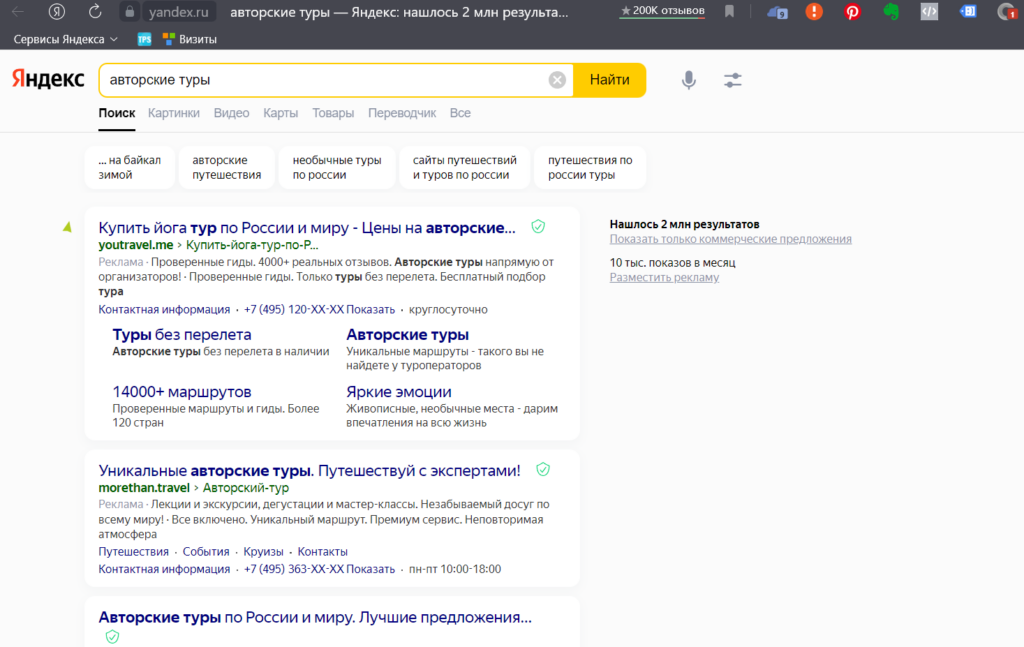Open youtravel.me domain link
The image size is (1024, 647).
136,245
